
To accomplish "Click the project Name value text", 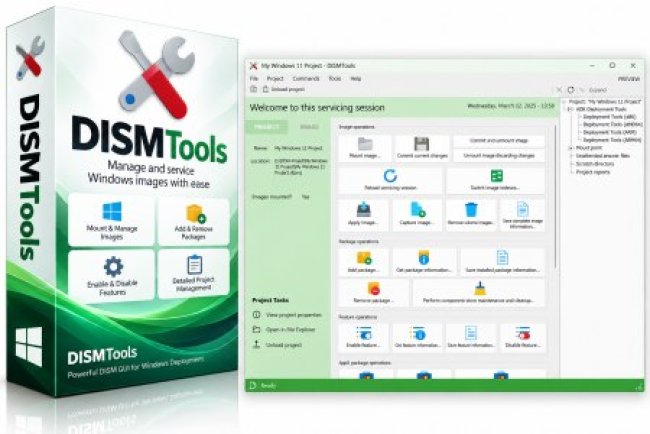I will 298,148.
